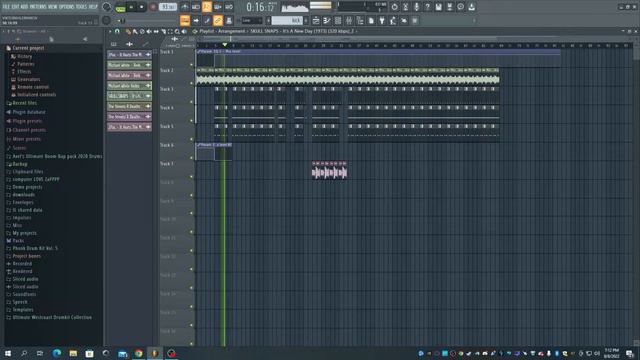Click the export download arrow icon
The image size is (640, 360).
click(471, 7)
